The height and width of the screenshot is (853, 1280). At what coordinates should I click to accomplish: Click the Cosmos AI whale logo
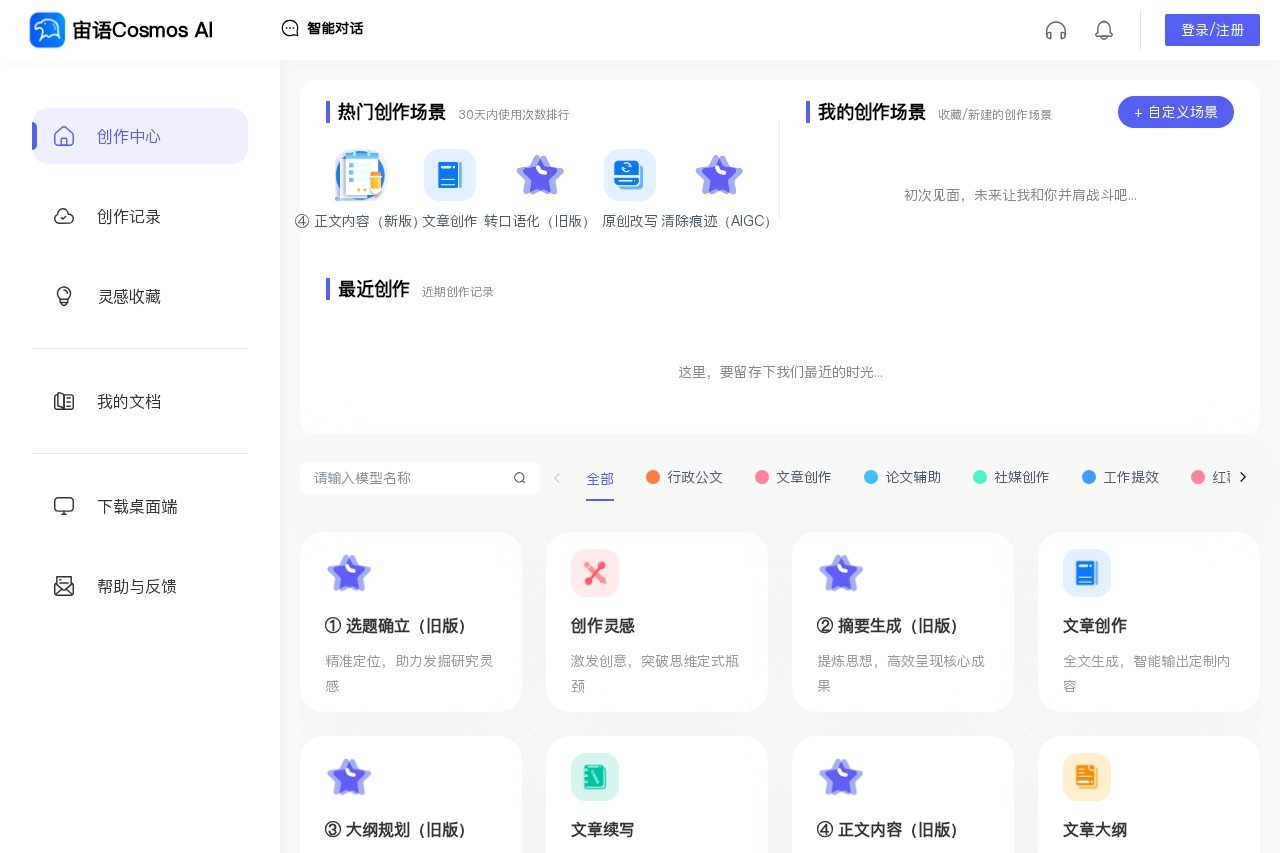click(x=47, y=30)
